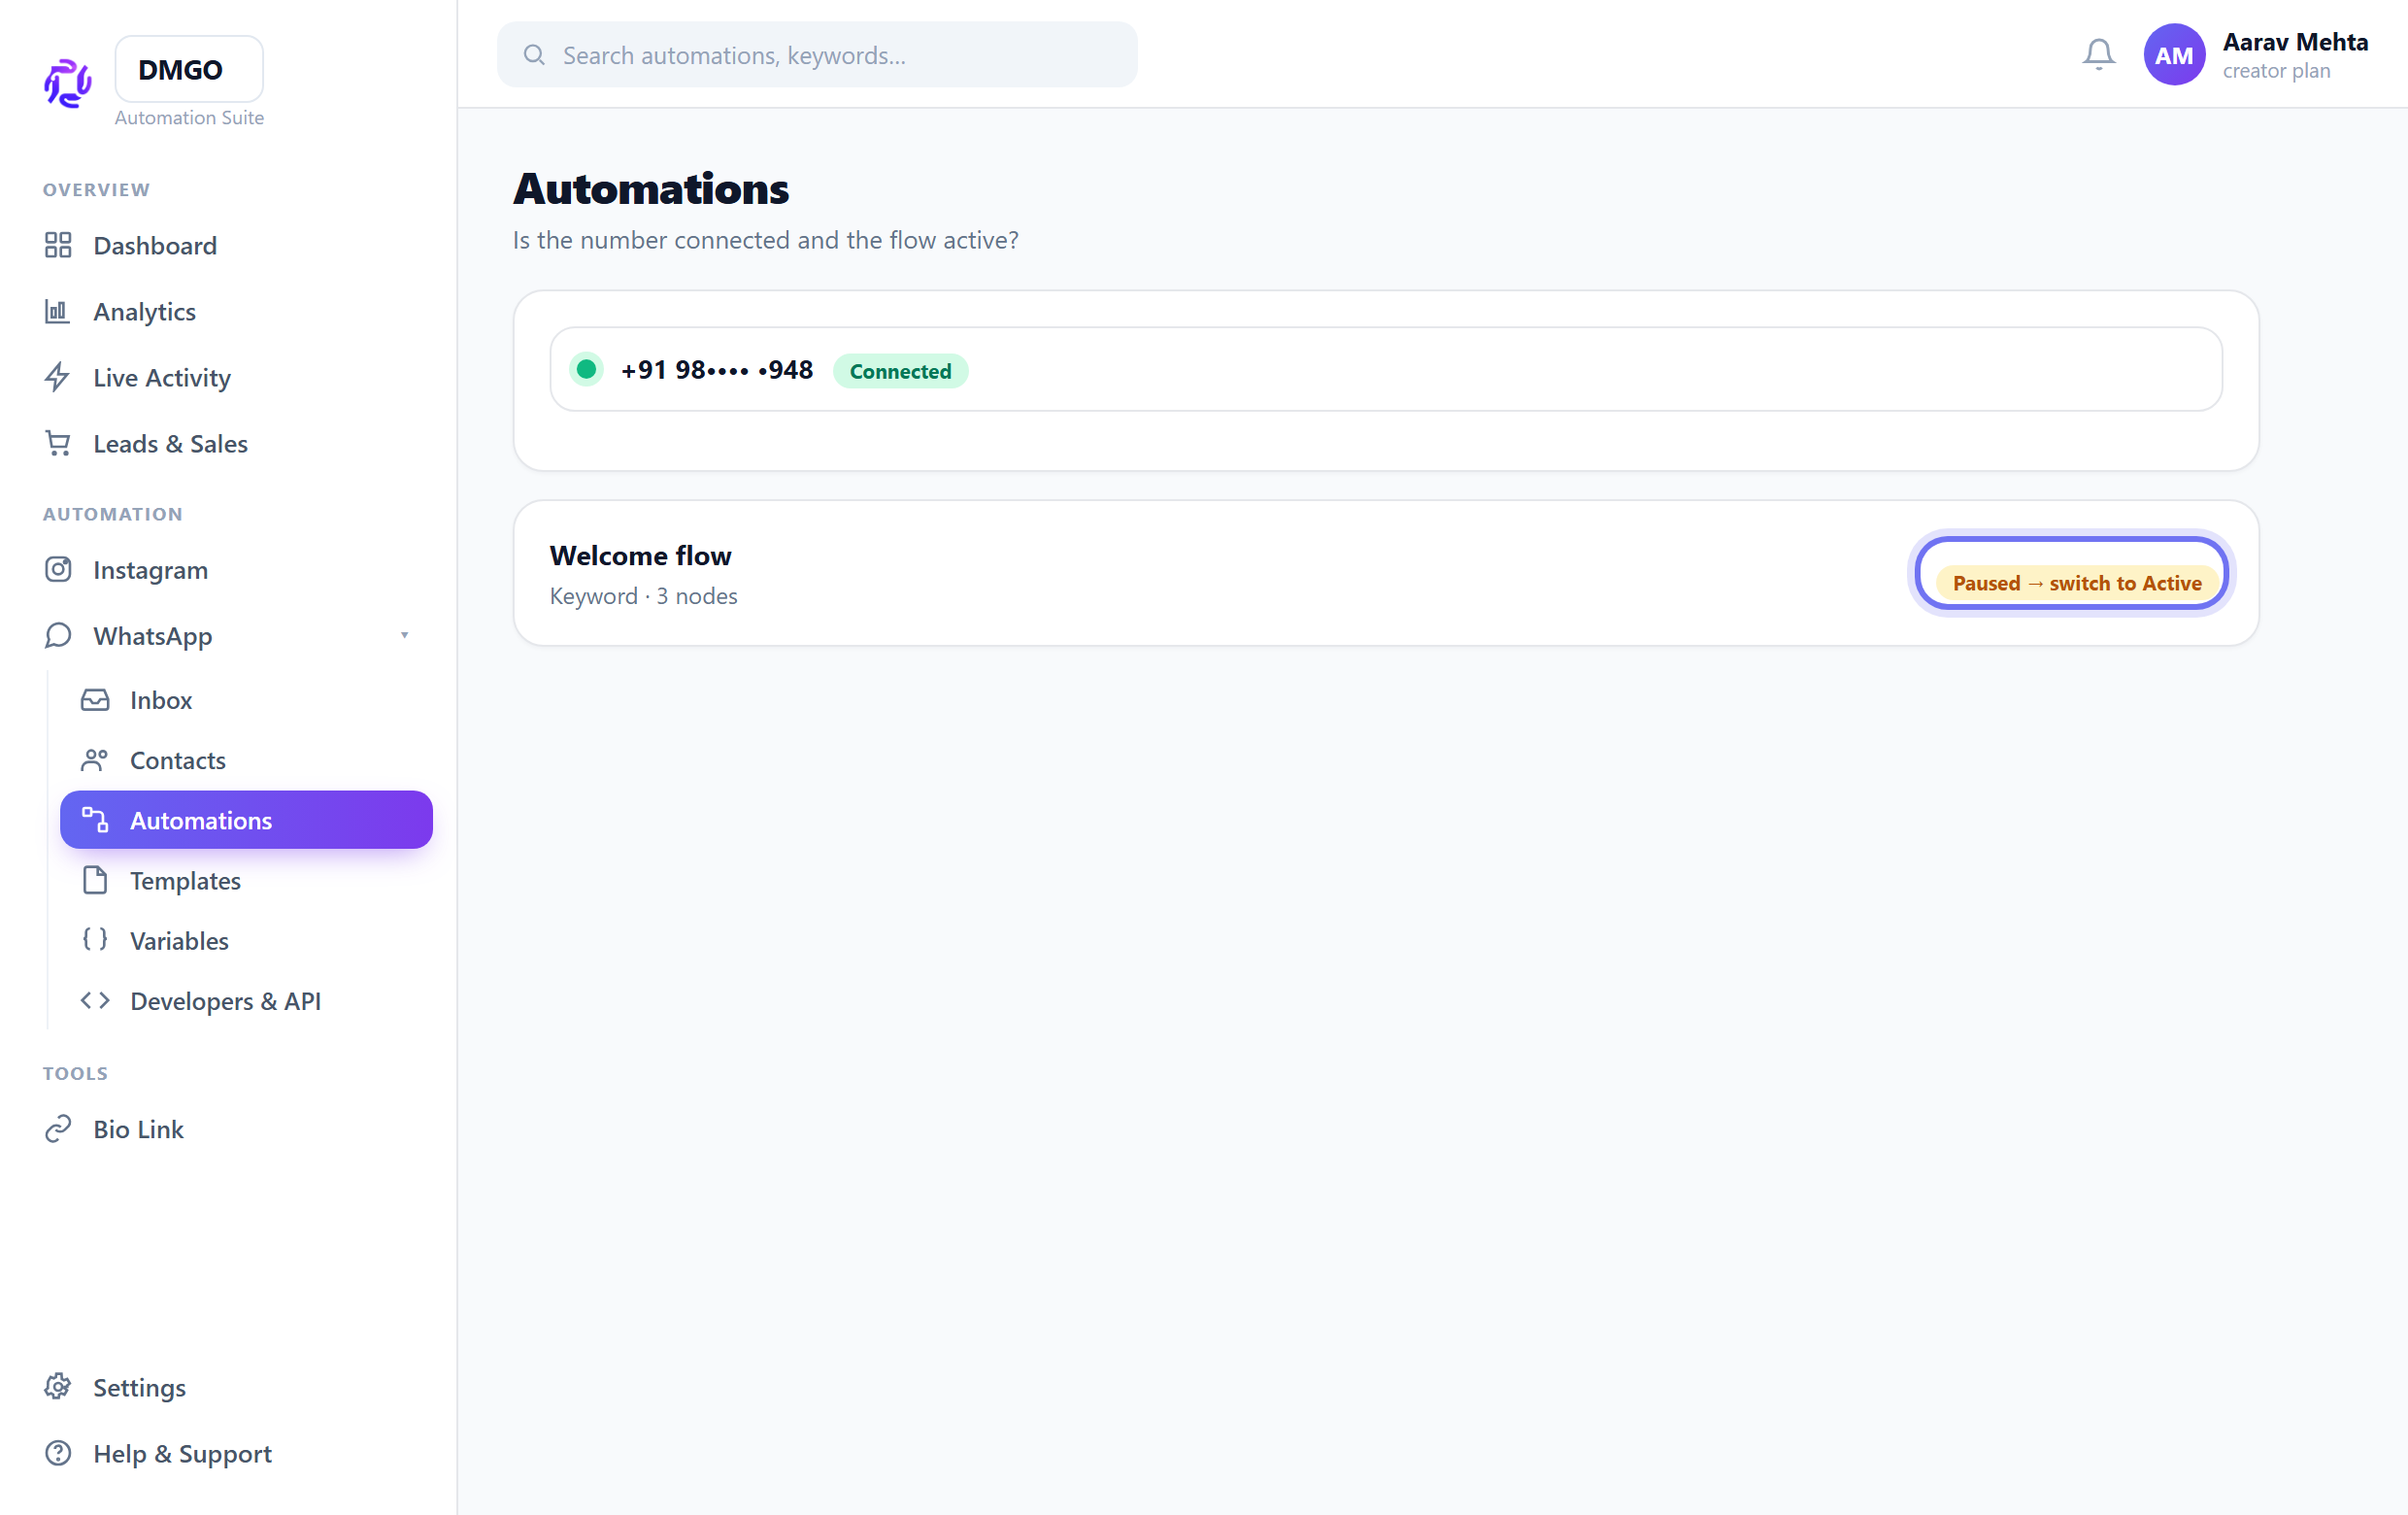This screenshot has width=2408, height=1515.
Task: Switch Welcome flow from Paused to Active
Action: click(x=2072, y=573)
